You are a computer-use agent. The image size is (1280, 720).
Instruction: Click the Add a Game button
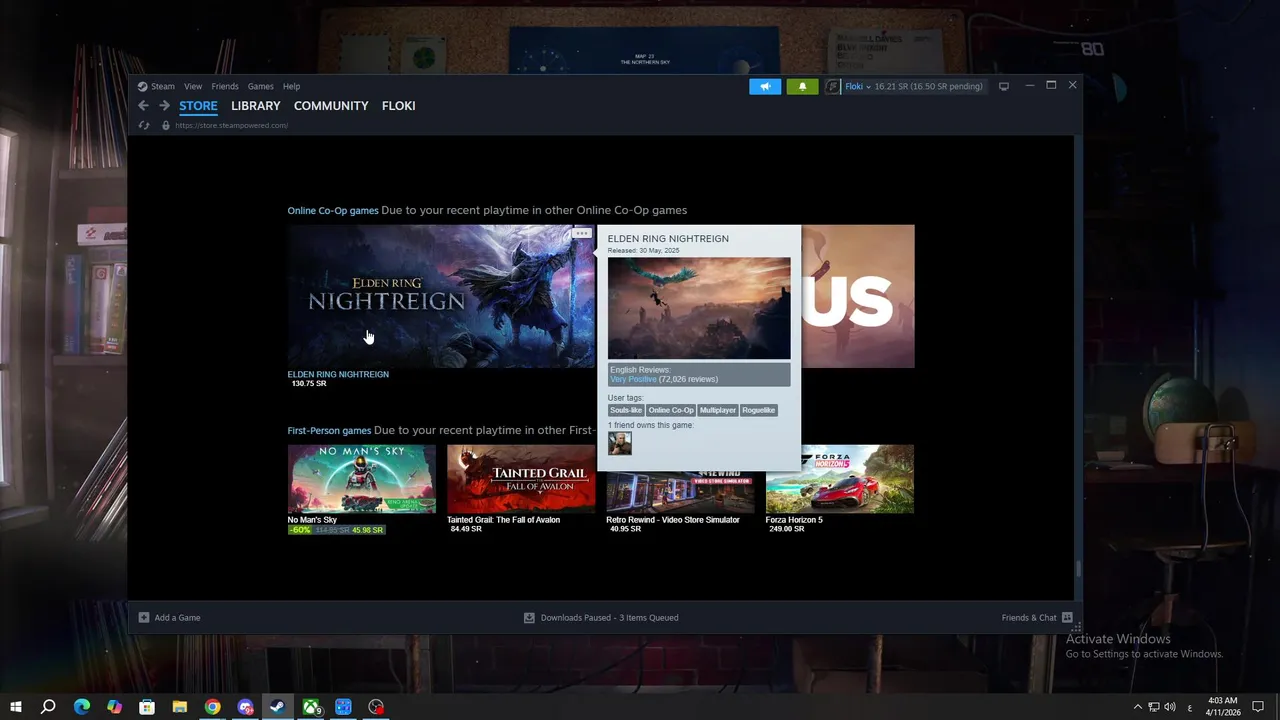pos(170,618)
